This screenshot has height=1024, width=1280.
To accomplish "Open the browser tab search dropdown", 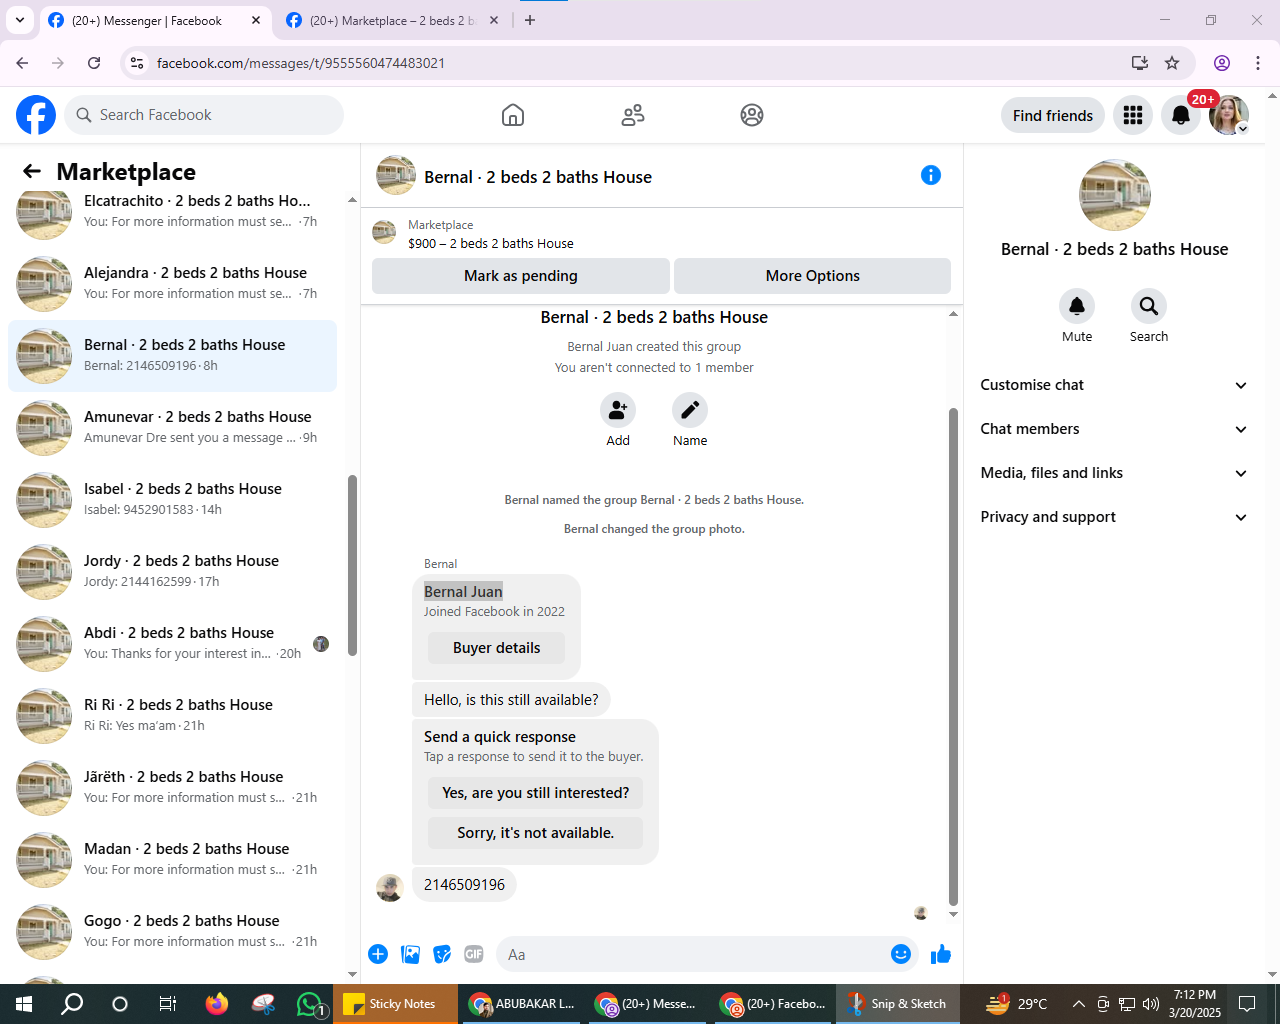I will click(20, 20).
